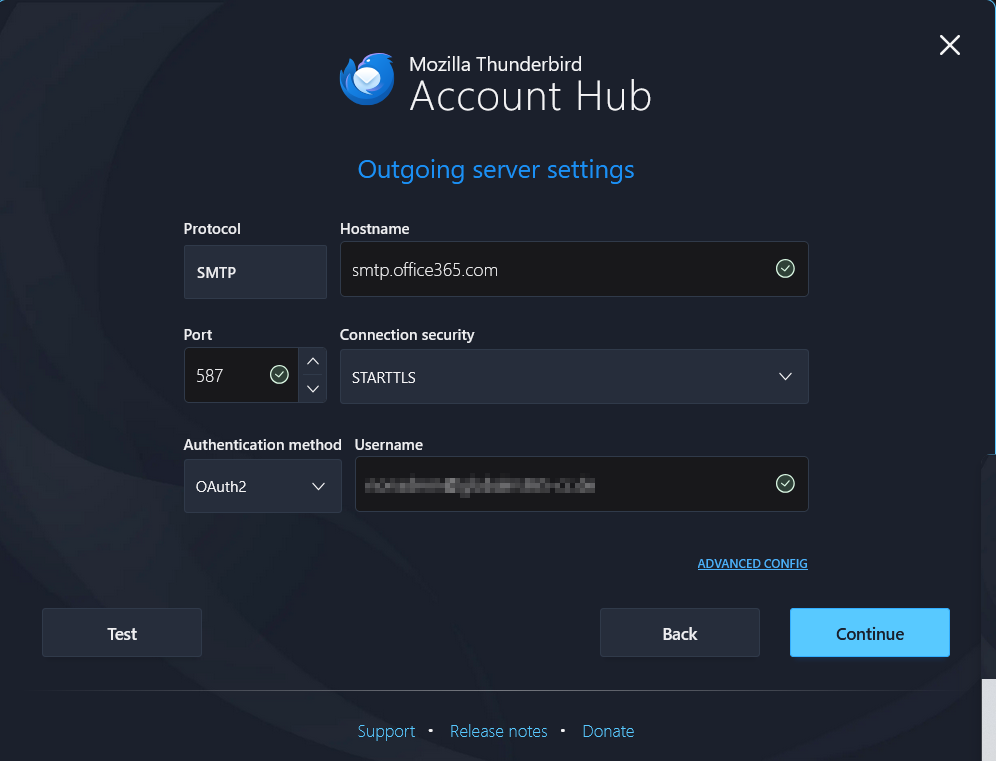Click the Username input field
This screenshot has height=761, width=996.
point(582,484)
